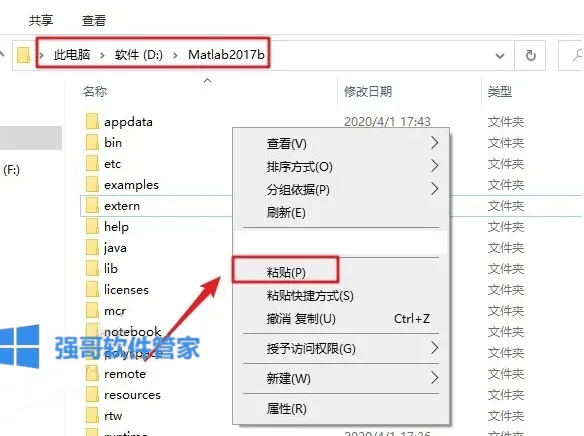Choose 属性(R) in context menu
This screenshot has width=584, height=436.
tap(341, 409)
